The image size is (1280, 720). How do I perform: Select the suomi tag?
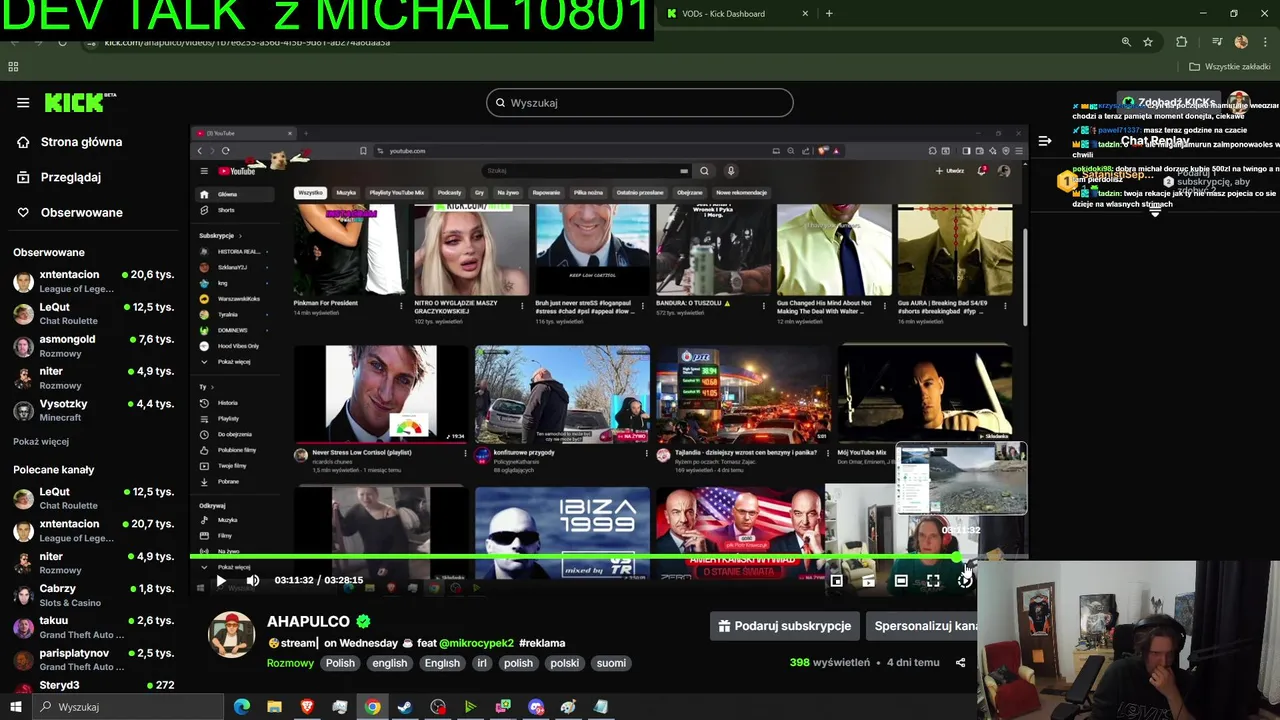(x=611, y=663)
